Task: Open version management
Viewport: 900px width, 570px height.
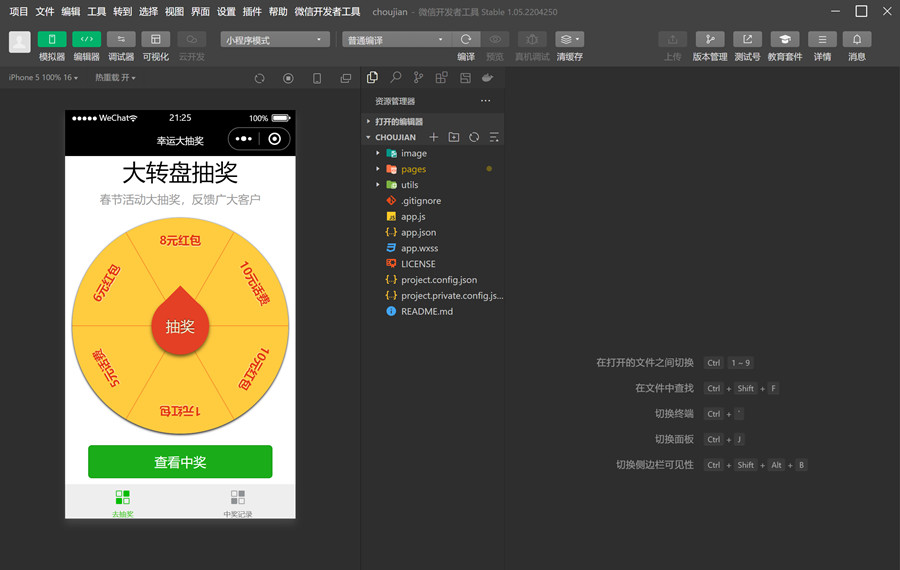Action: [x=710, y=39]
